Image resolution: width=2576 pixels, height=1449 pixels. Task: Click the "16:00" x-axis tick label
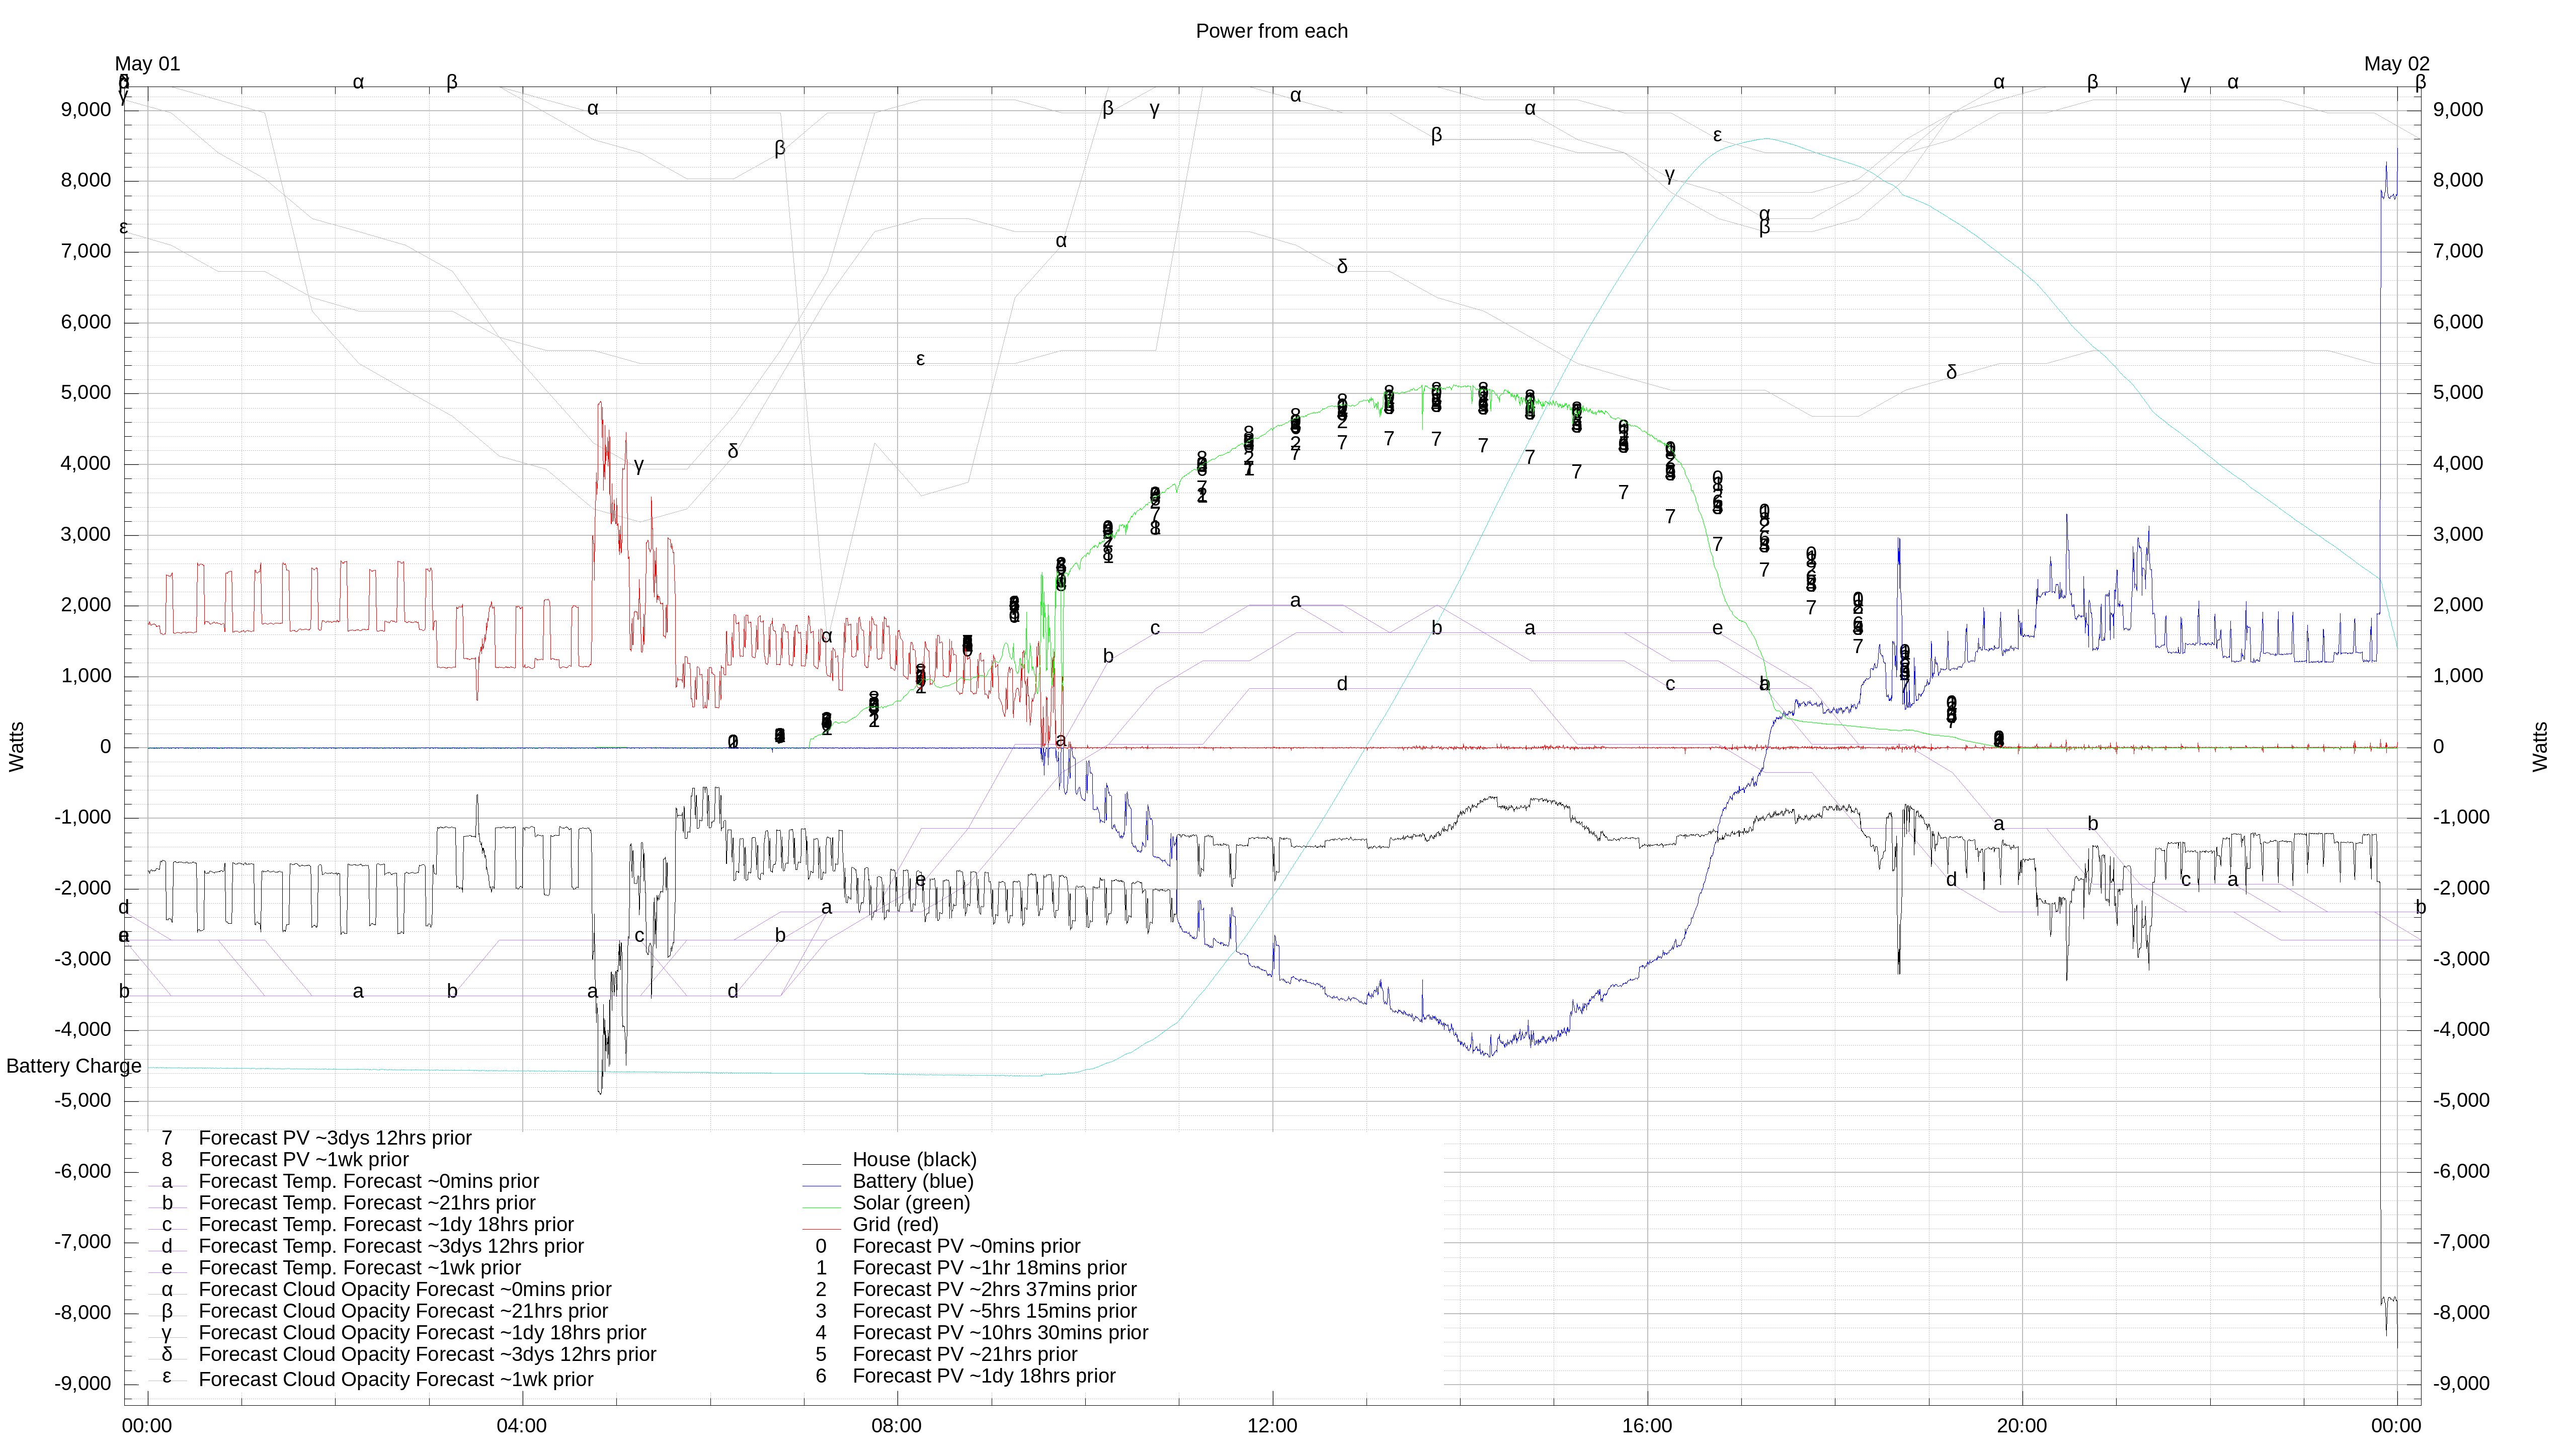click(x=1647, y=1426)
